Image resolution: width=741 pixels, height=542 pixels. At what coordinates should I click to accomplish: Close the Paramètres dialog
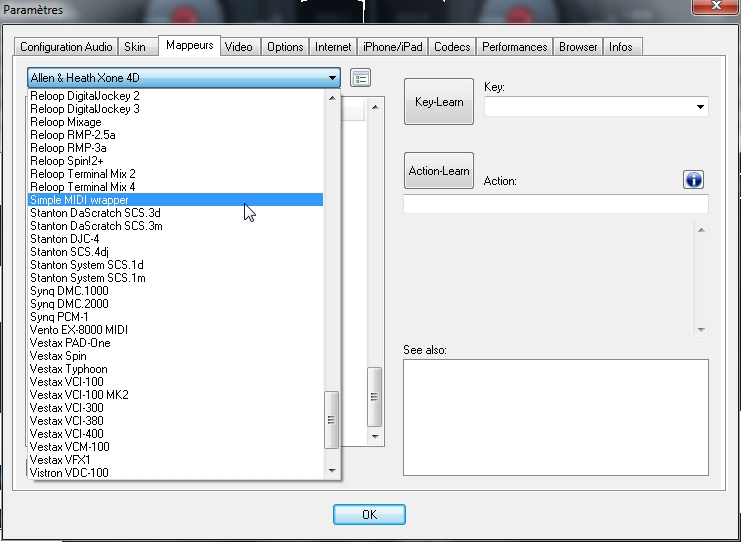coord(715,6)
